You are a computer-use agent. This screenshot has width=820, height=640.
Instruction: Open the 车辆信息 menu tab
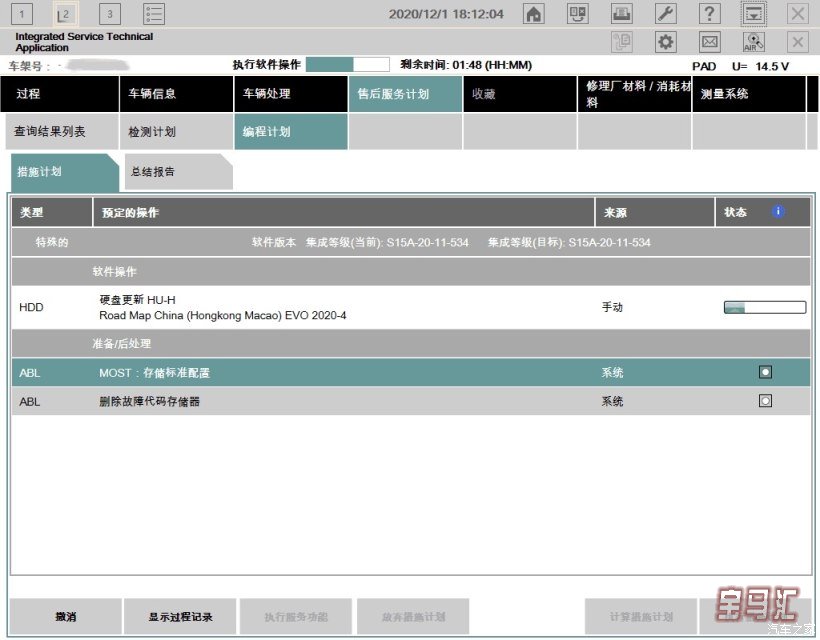176,94
